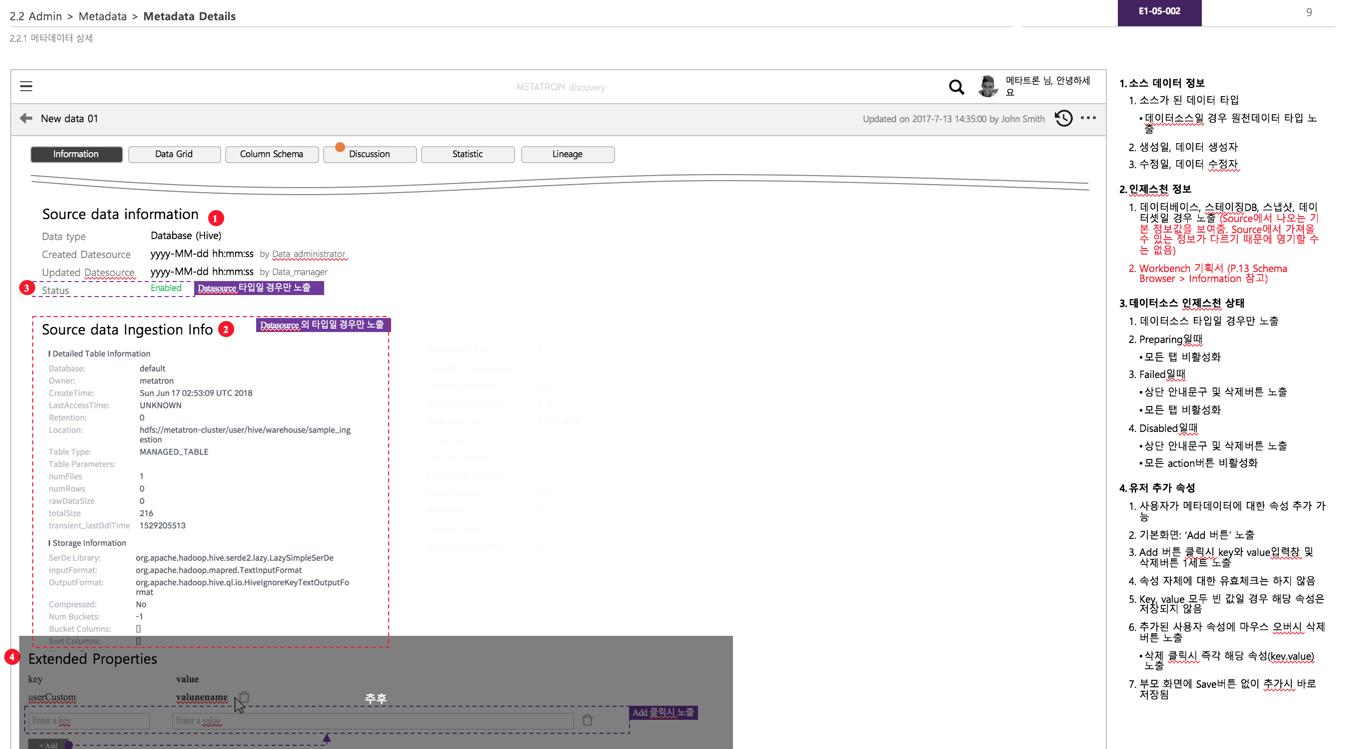Click trash icon beside the Enter a value field
Screen dimensions: 1345x749
tap(587, 720)
